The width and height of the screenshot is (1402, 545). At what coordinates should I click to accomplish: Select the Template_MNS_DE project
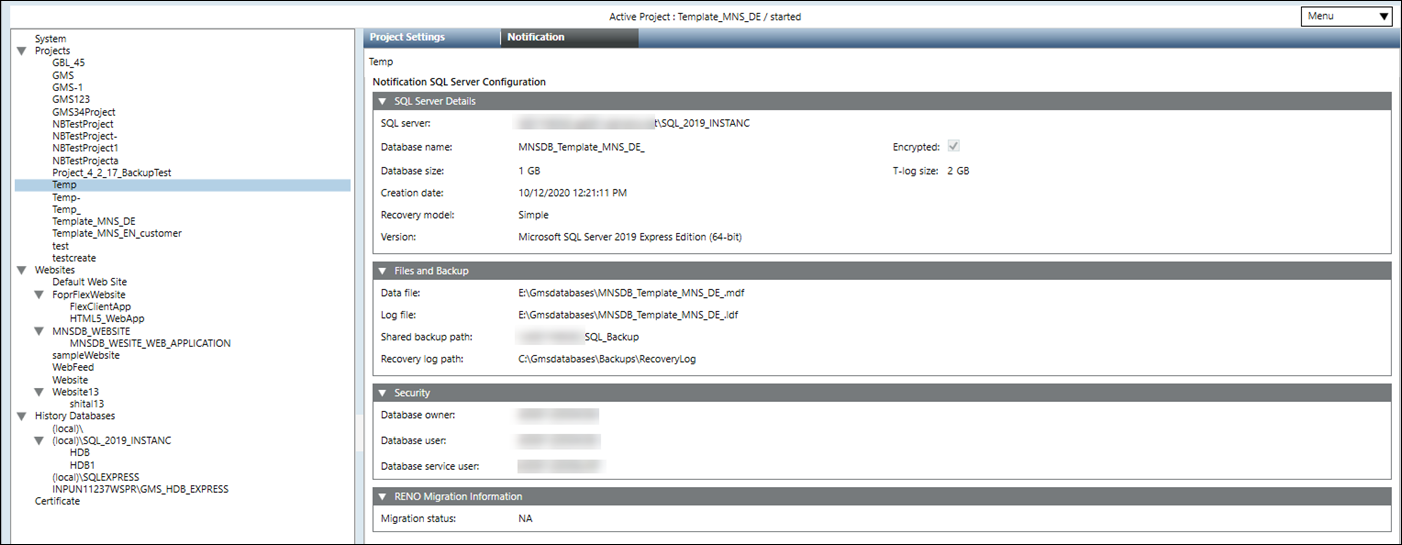click(93, 221)
